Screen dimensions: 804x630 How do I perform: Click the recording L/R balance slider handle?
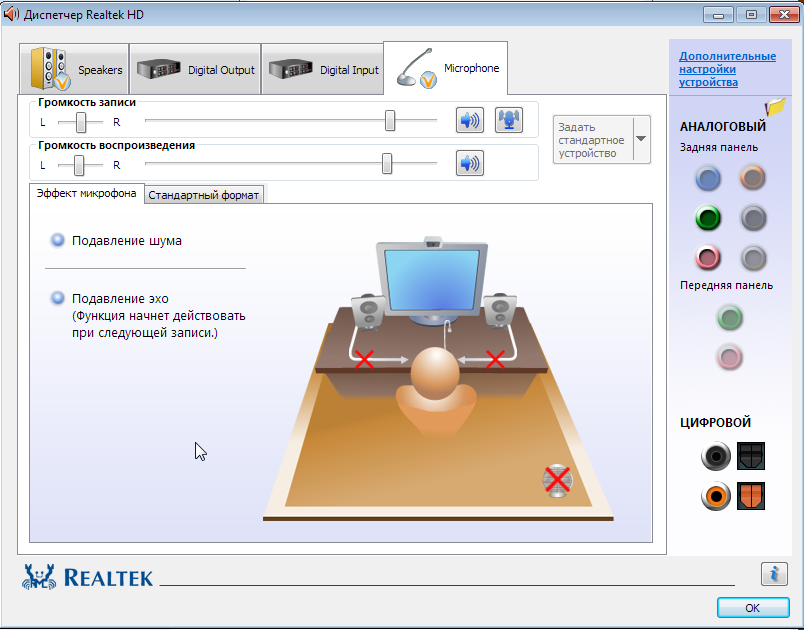click(x=81, y=122)
